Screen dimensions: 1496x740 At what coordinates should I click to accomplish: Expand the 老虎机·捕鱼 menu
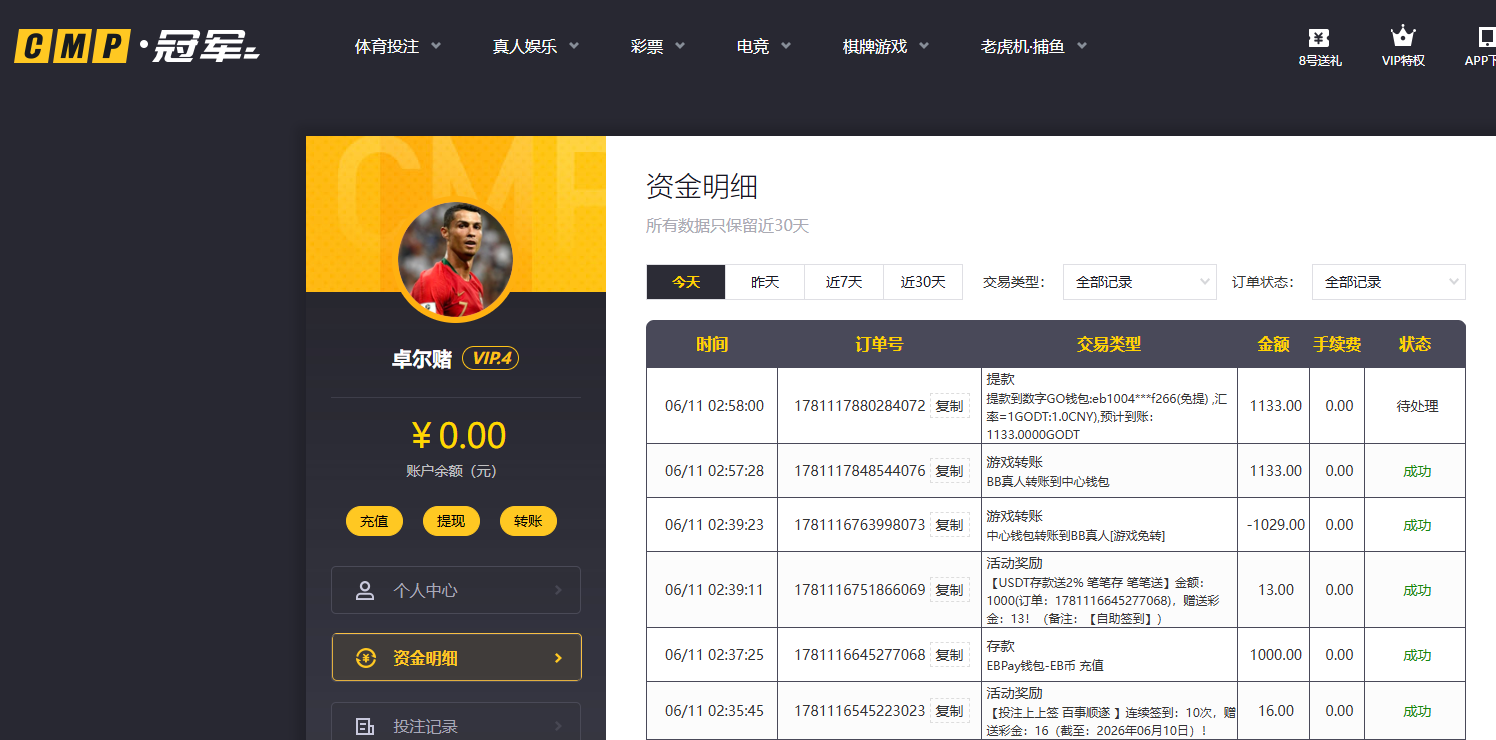(x=1034, y=46)
